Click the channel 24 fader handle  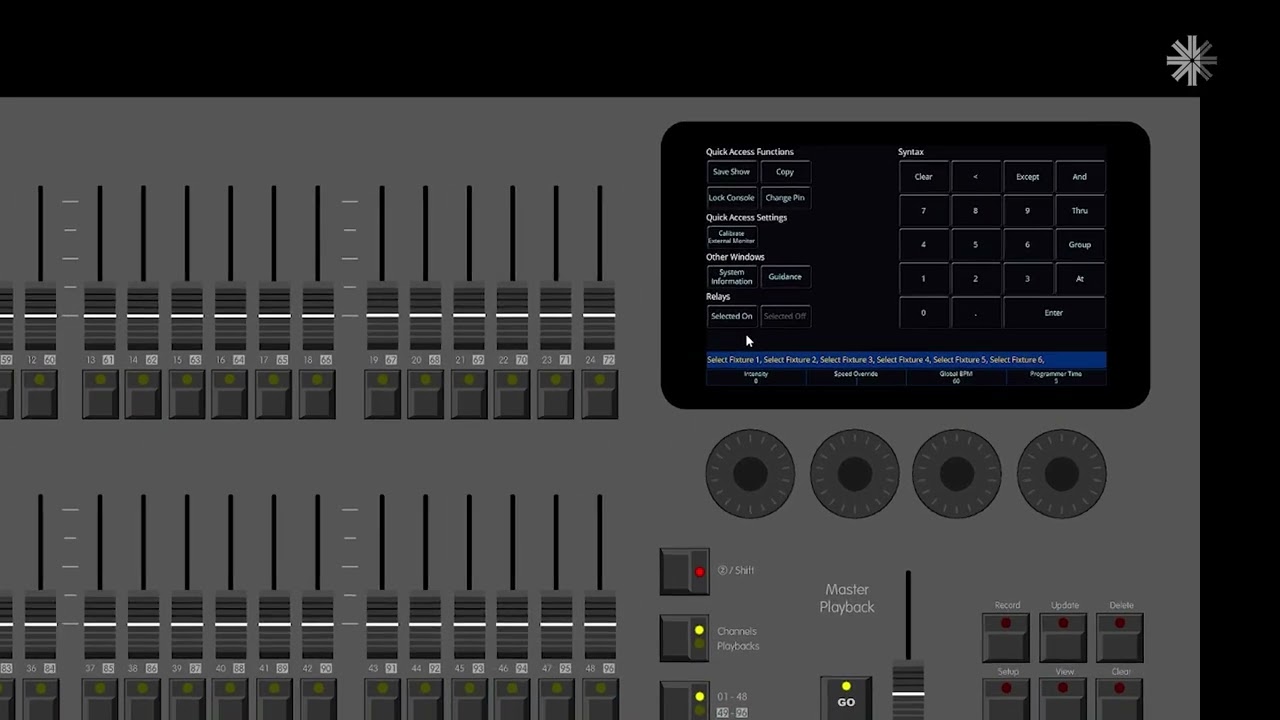point(599,316)
